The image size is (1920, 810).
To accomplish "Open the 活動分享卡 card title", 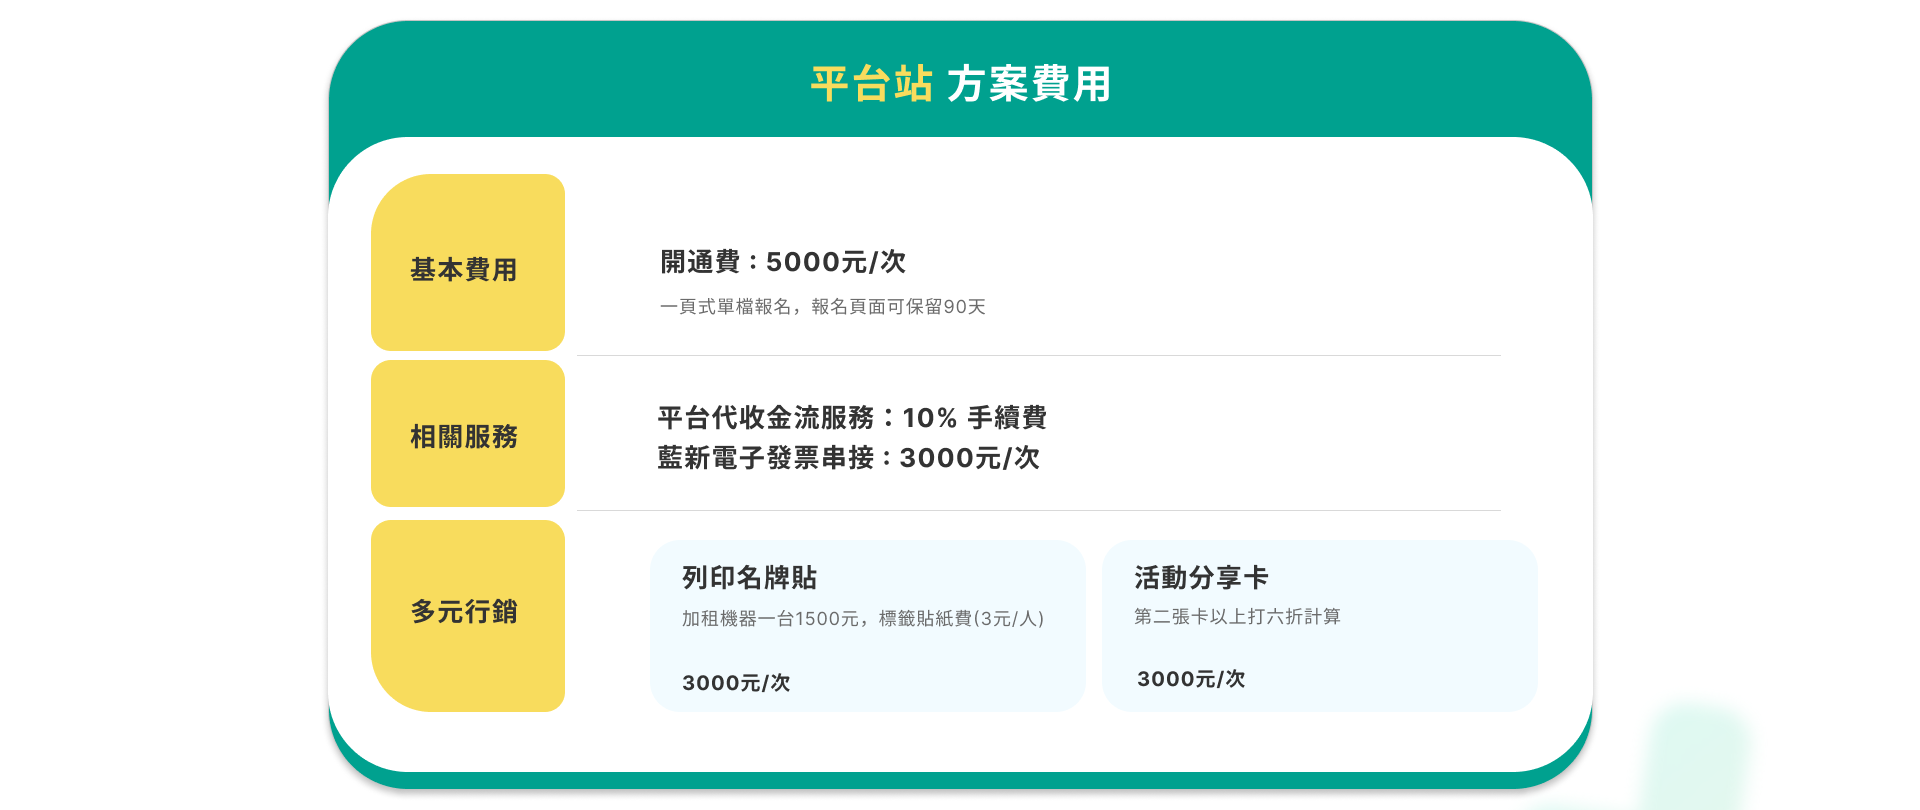I will [x=1201, y=578].
